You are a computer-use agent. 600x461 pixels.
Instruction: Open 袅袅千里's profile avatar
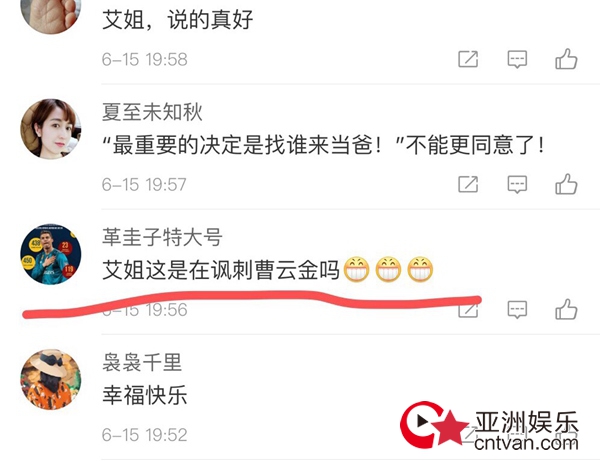(51, 380)
